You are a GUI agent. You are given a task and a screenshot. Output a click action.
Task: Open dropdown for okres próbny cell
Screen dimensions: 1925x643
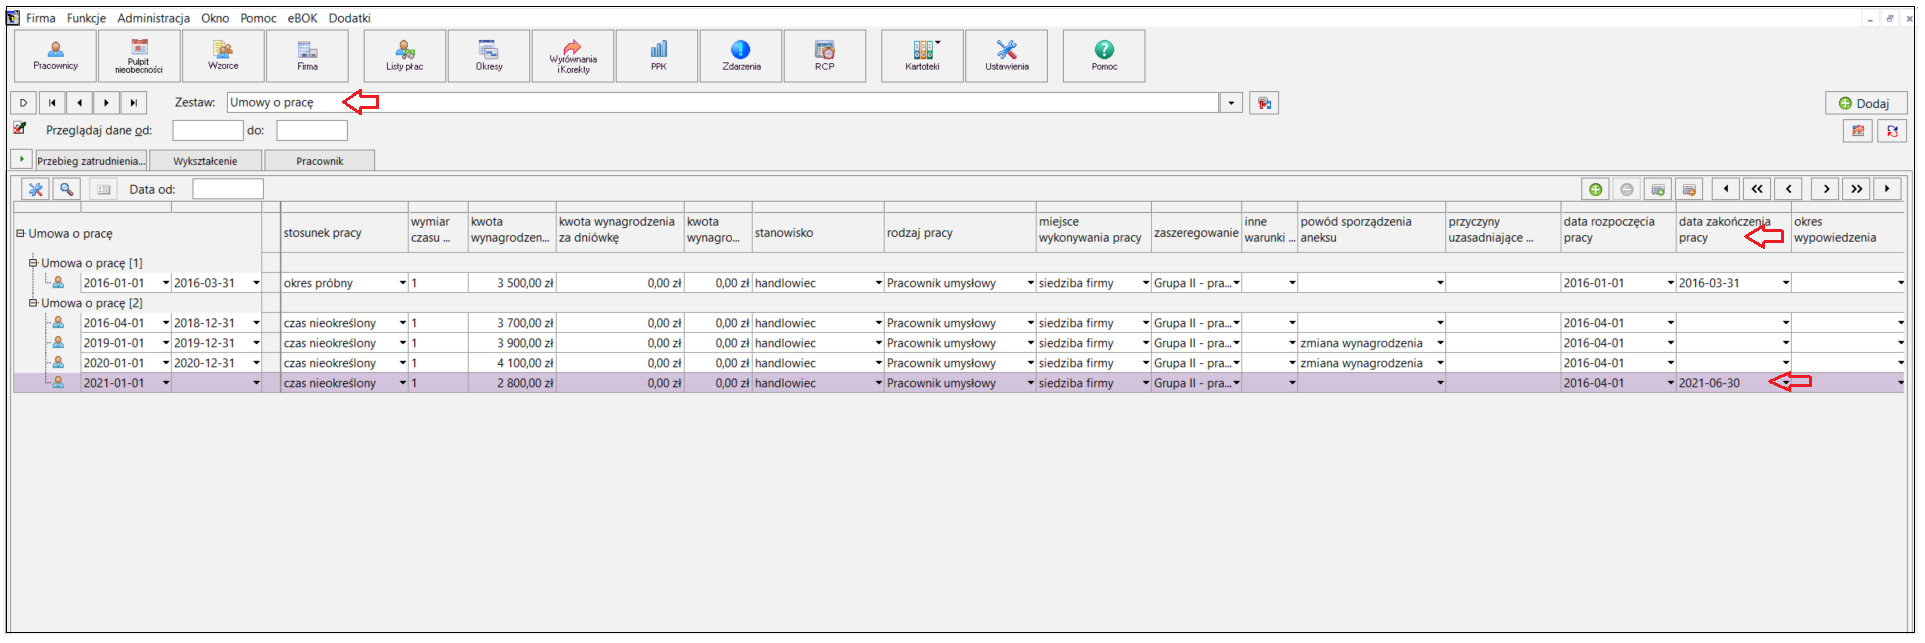(403, 283)
